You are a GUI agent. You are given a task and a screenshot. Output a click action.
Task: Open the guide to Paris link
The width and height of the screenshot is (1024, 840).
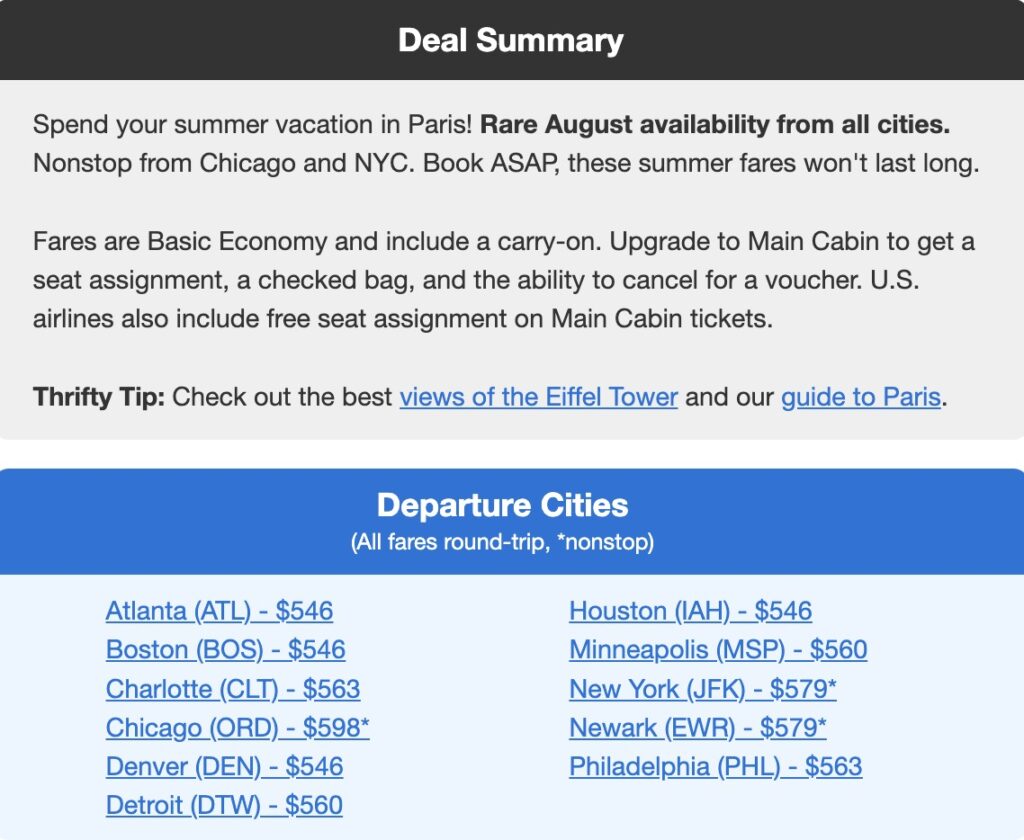pyautogui.click(x=860, y=397)
